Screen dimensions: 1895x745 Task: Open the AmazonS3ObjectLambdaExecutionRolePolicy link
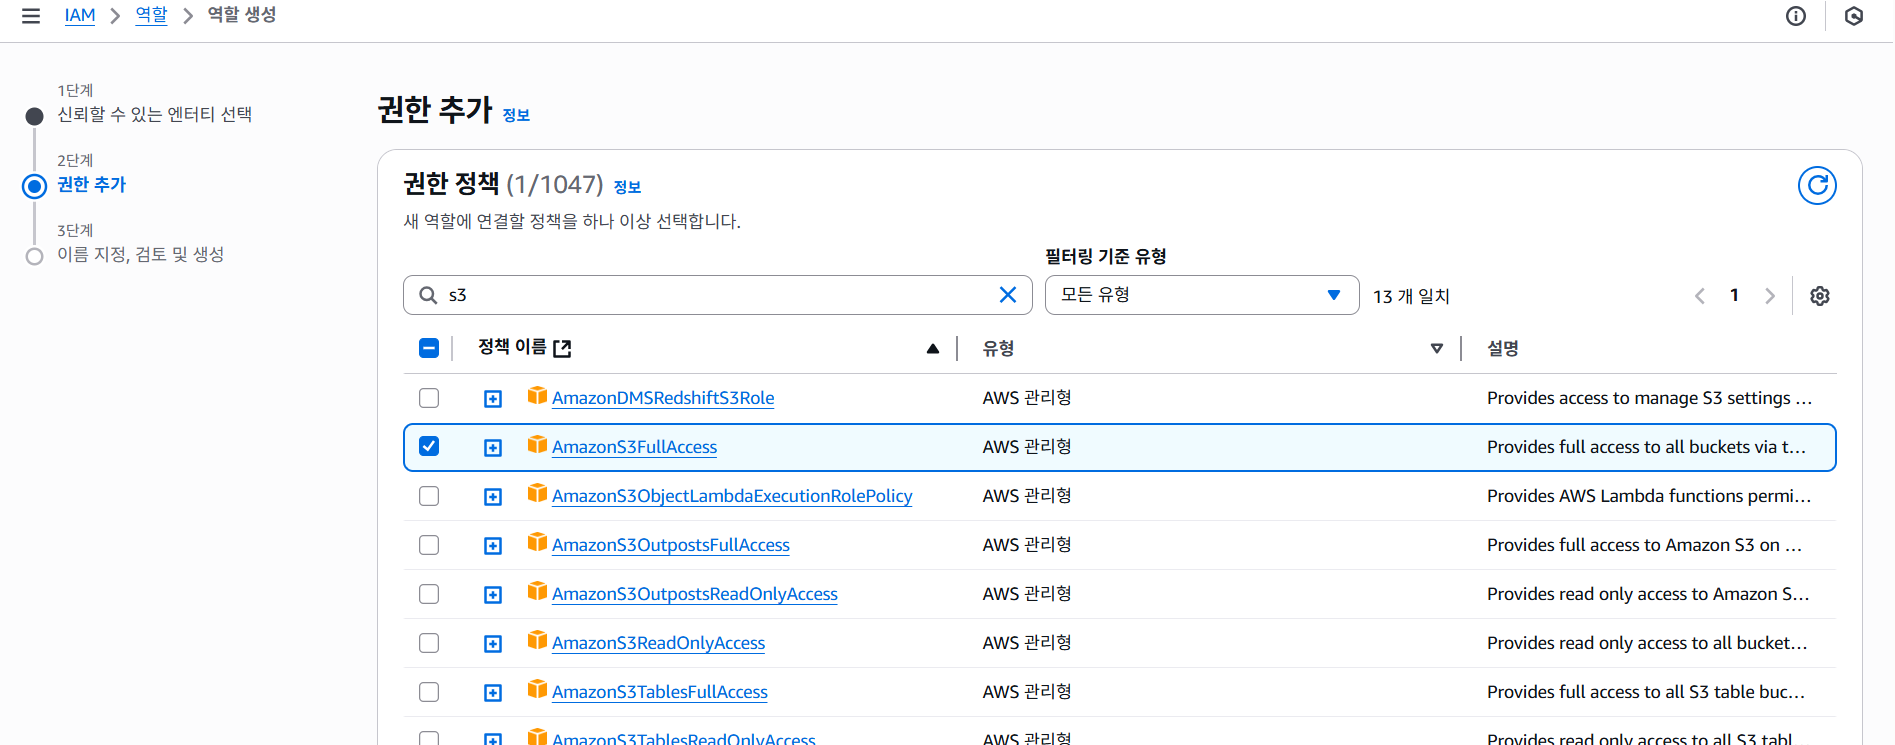[732, 496]
